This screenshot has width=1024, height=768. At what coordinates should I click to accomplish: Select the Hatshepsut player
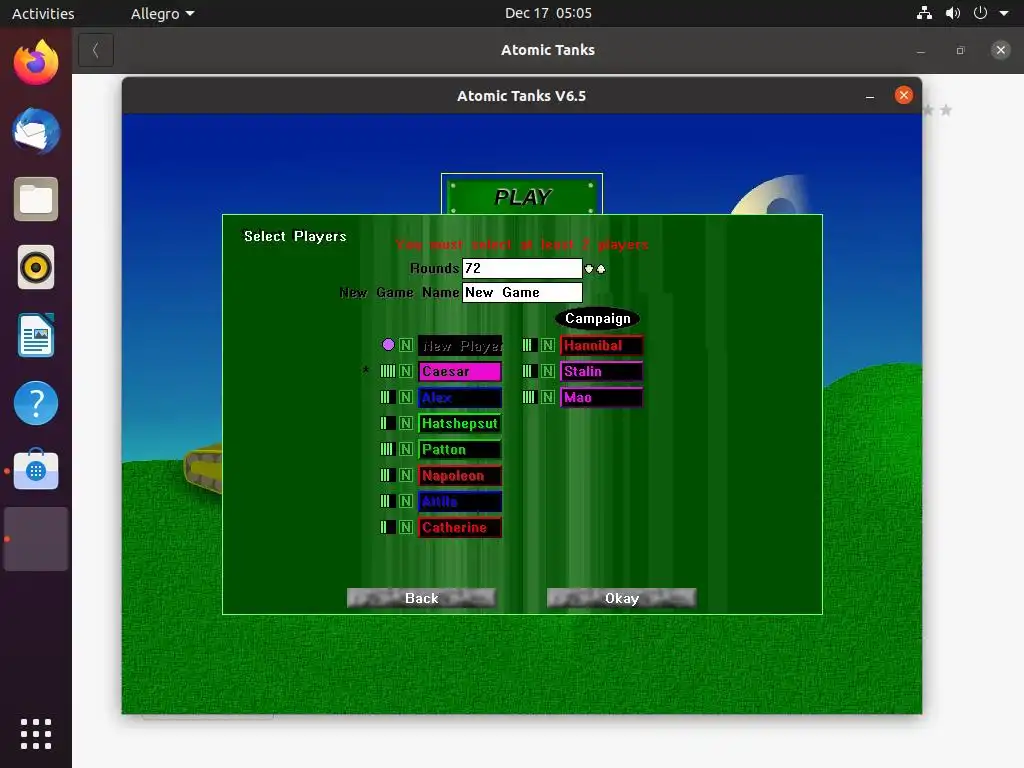(x=460, y=423)
